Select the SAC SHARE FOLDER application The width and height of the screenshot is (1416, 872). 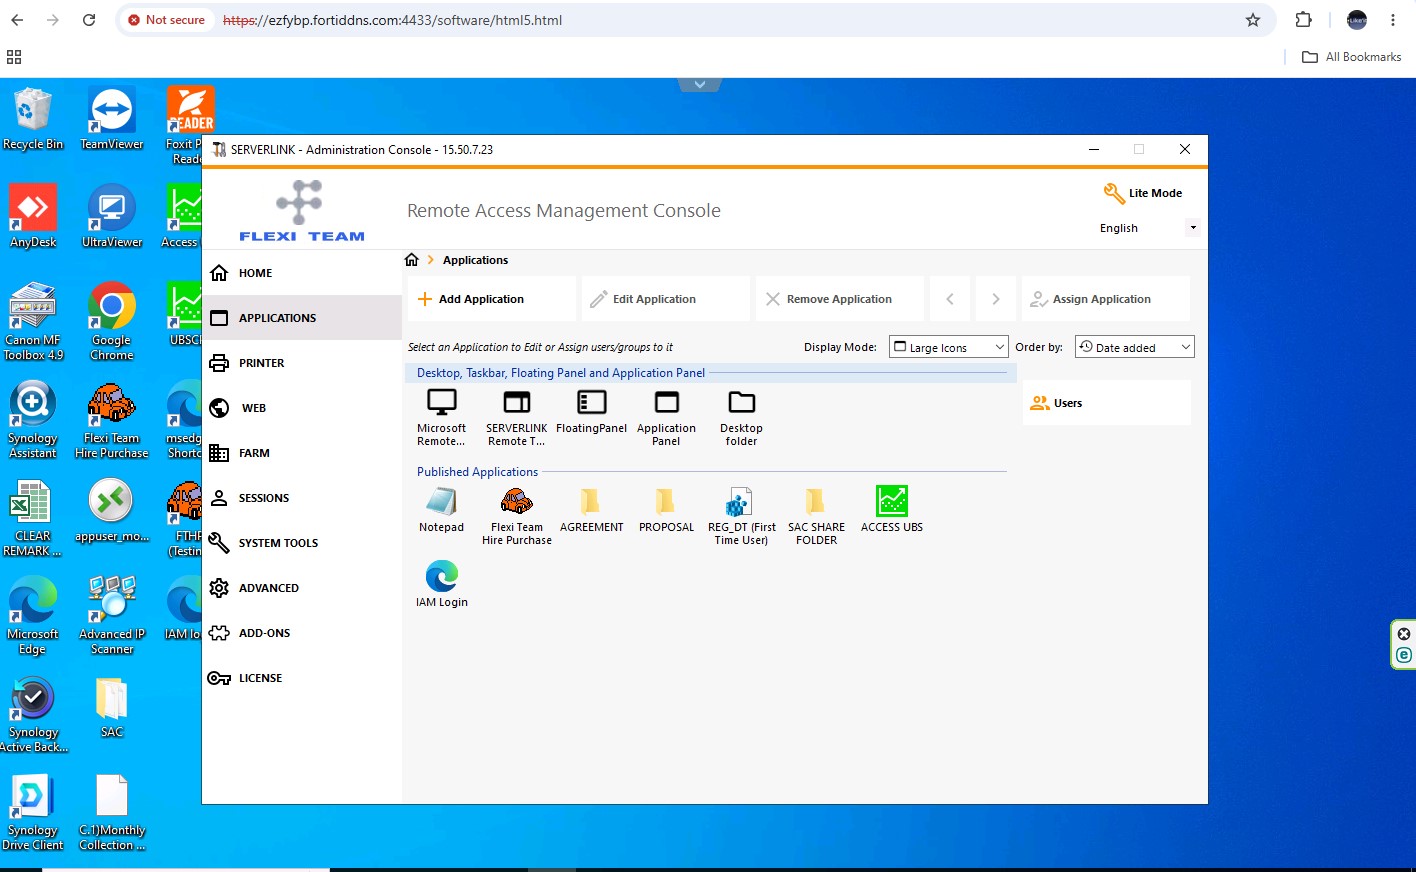[x=816, y=516]
